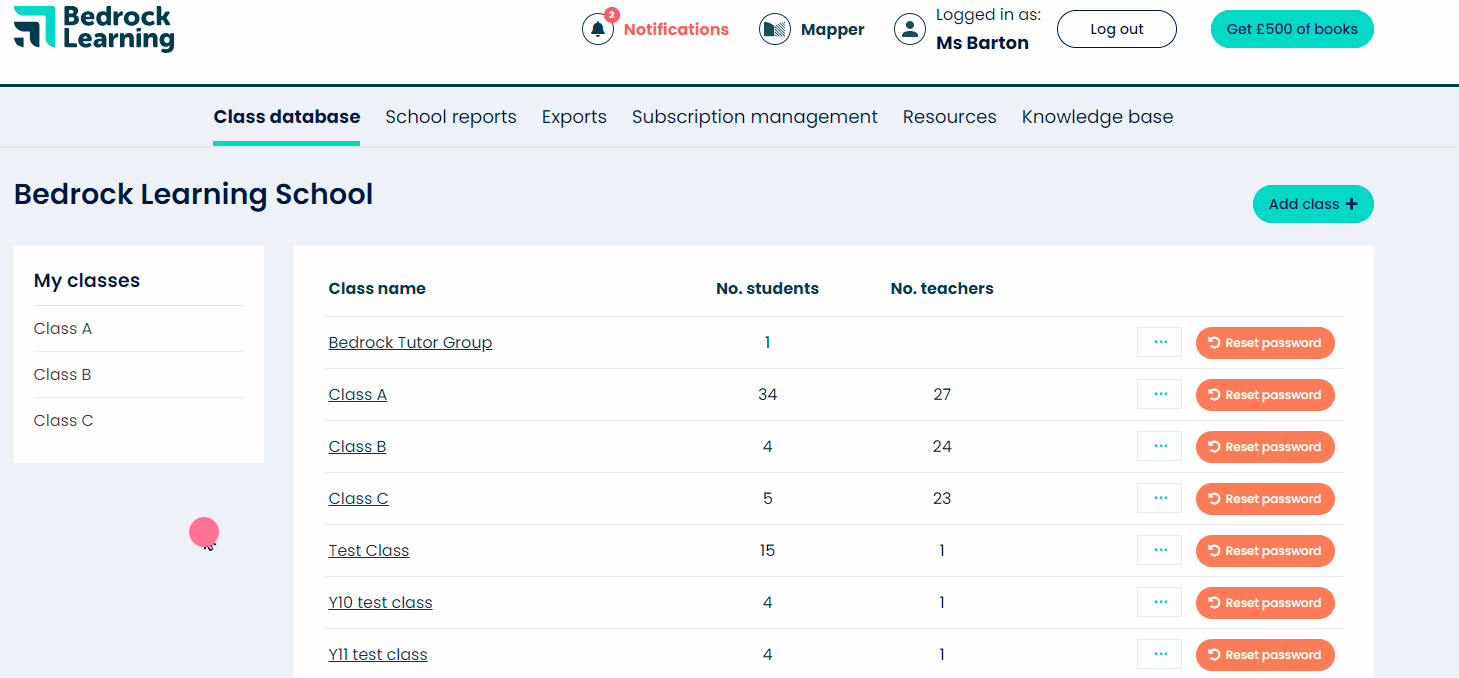Click the Bedrock Learning logo
The height and width of the screenshot is (678, 1459).
coord(93,29)
